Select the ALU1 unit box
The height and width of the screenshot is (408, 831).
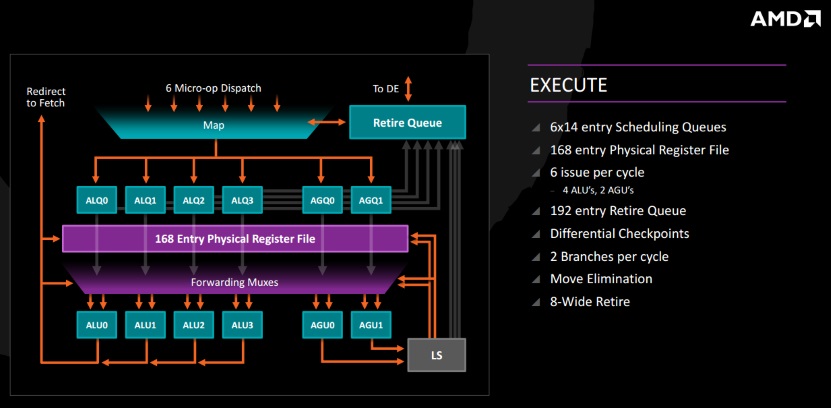click(x=145, y=325)
